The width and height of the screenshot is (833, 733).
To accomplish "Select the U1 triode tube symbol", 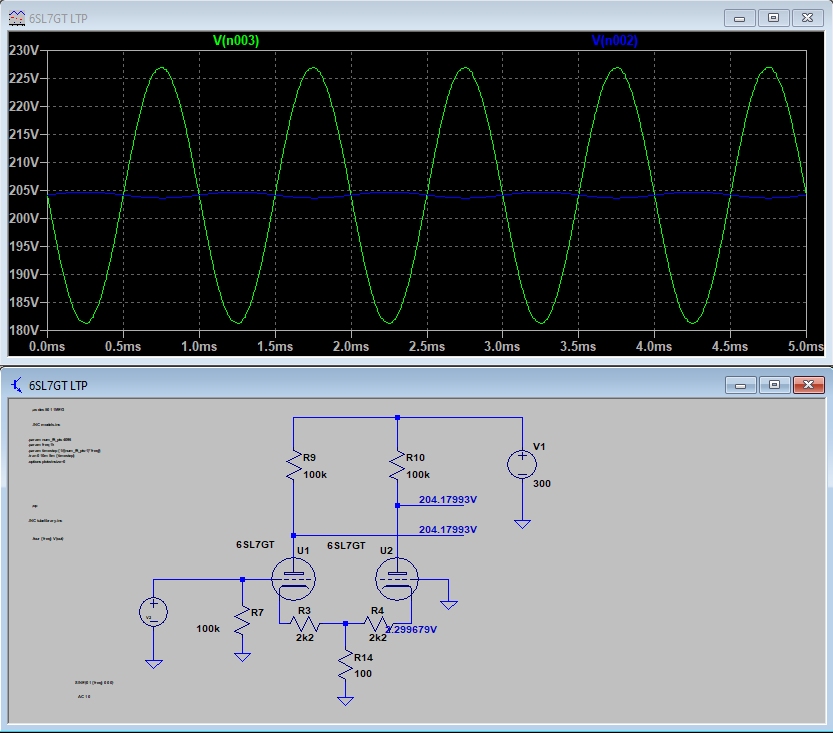I will click(293, 578).
